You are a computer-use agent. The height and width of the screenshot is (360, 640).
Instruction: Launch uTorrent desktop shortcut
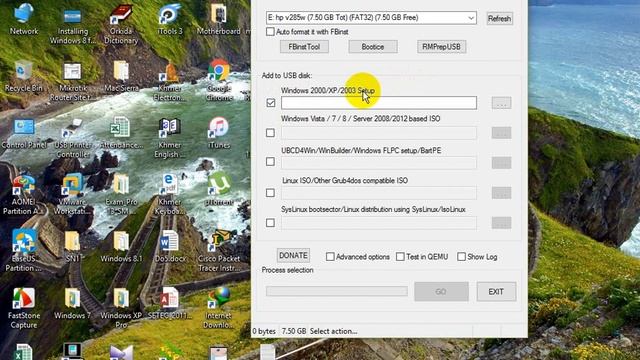tap(219, 190)
